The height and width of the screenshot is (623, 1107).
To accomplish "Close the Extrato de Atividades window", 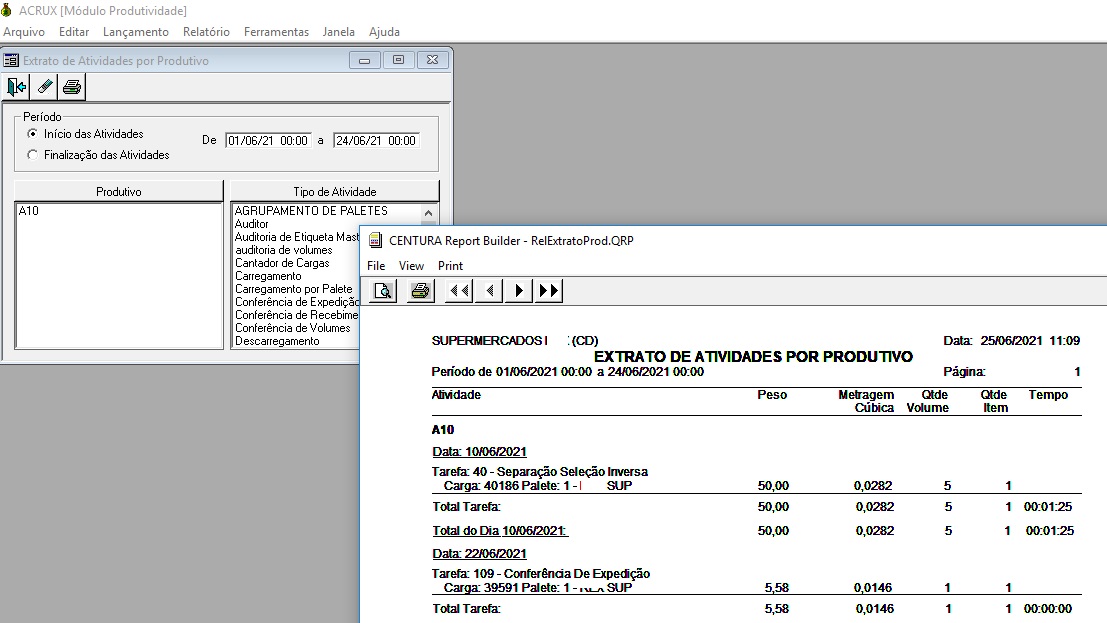I will (433, 60).
